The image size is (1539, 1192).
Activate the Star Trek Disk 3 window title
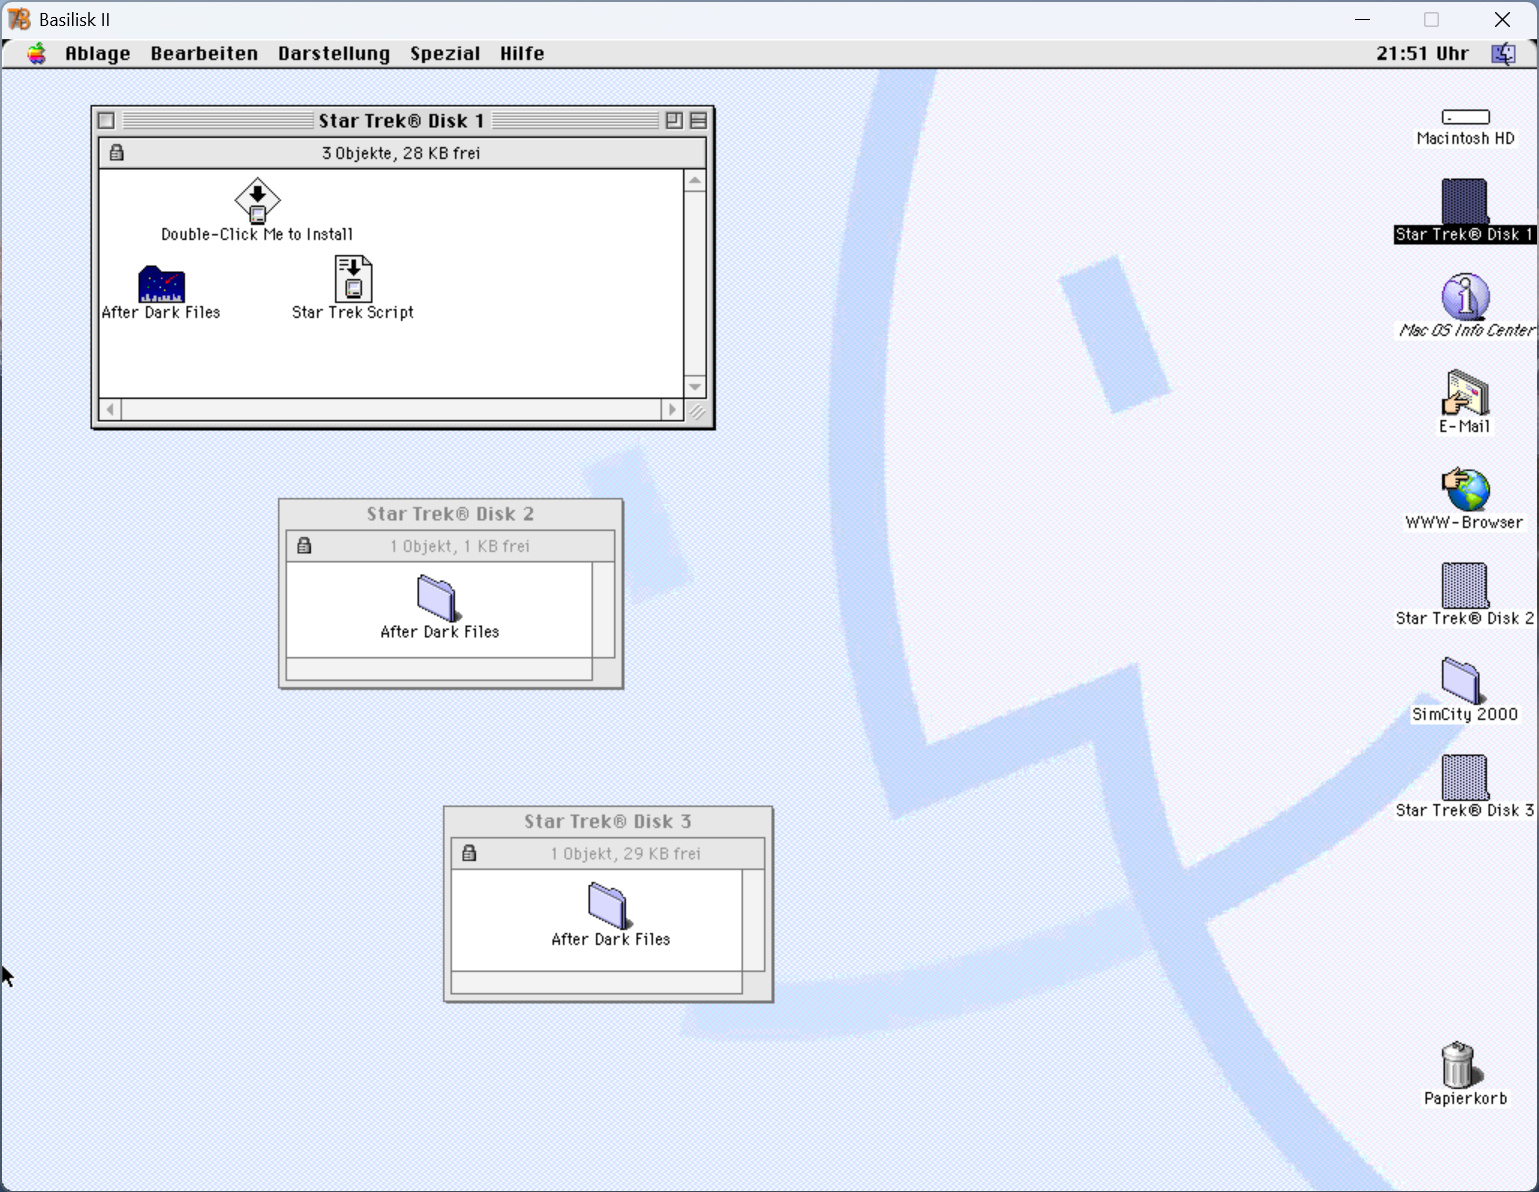(608, 822)
